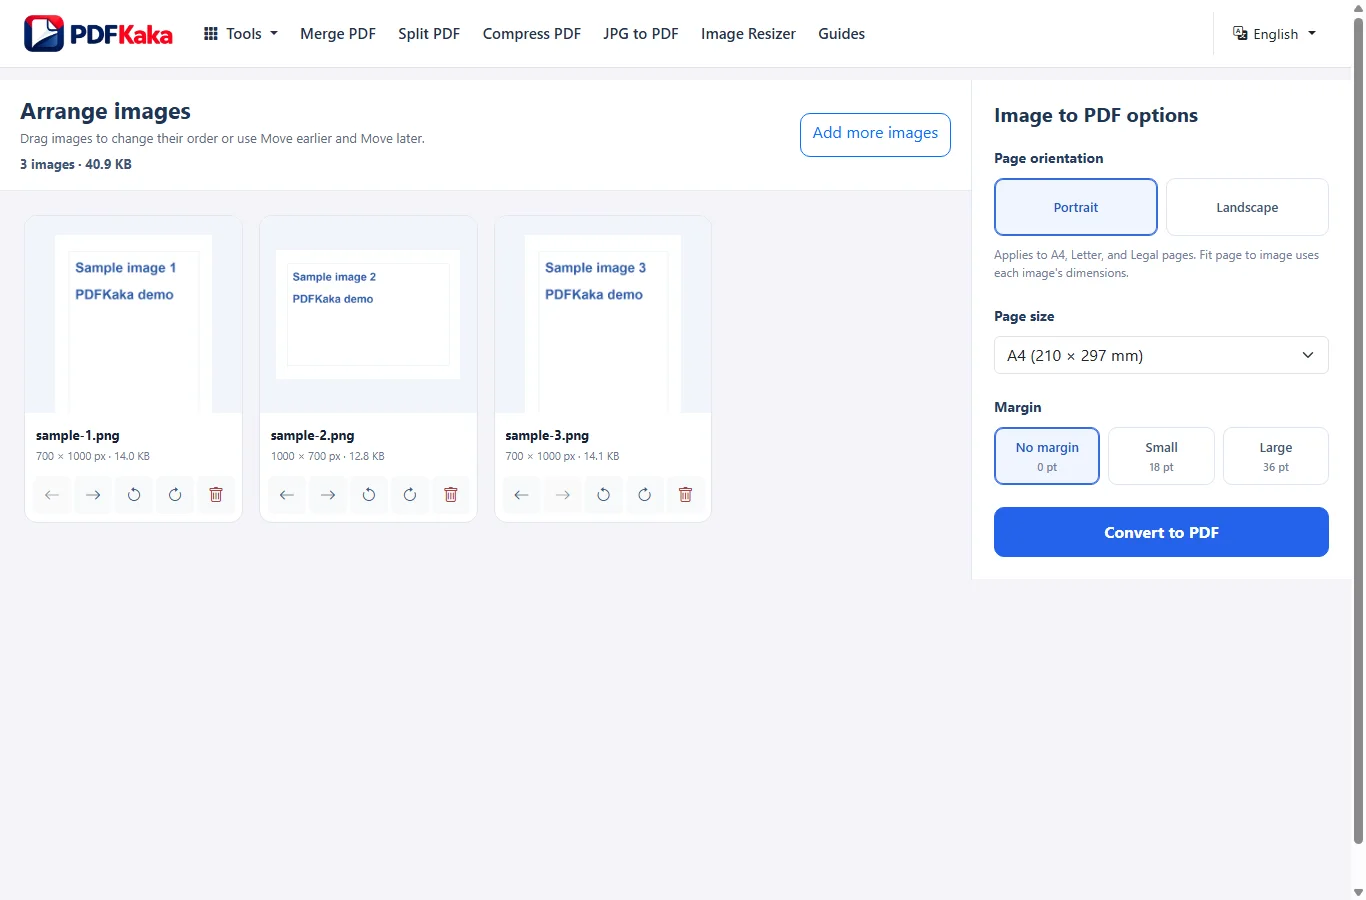Viewport: 1366px width, 900px height.
Task: Rotate sample-3.png clockwise
Action: (x=645, y=495)
